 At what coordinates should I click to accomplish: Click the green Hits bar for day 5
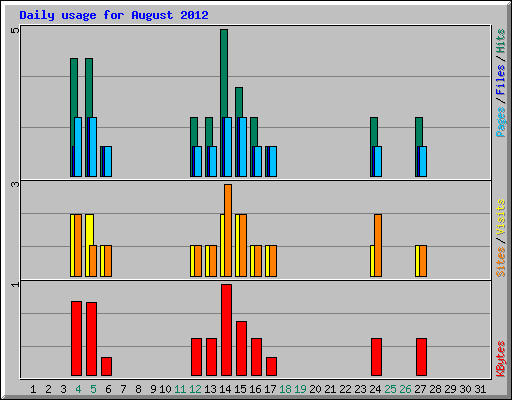tap(89, 88)
